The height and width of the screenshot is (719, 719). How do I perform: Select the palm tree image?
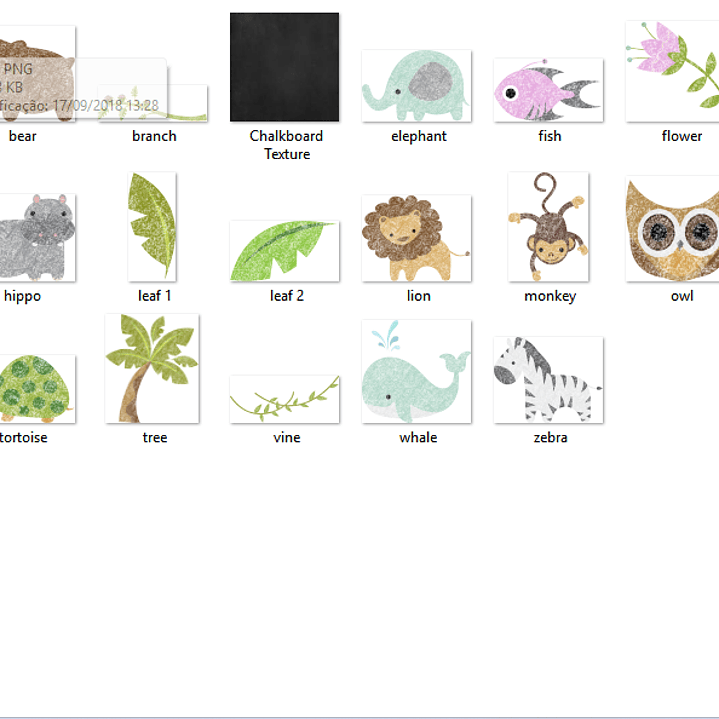pyautogui.click(x=152, y=368)
